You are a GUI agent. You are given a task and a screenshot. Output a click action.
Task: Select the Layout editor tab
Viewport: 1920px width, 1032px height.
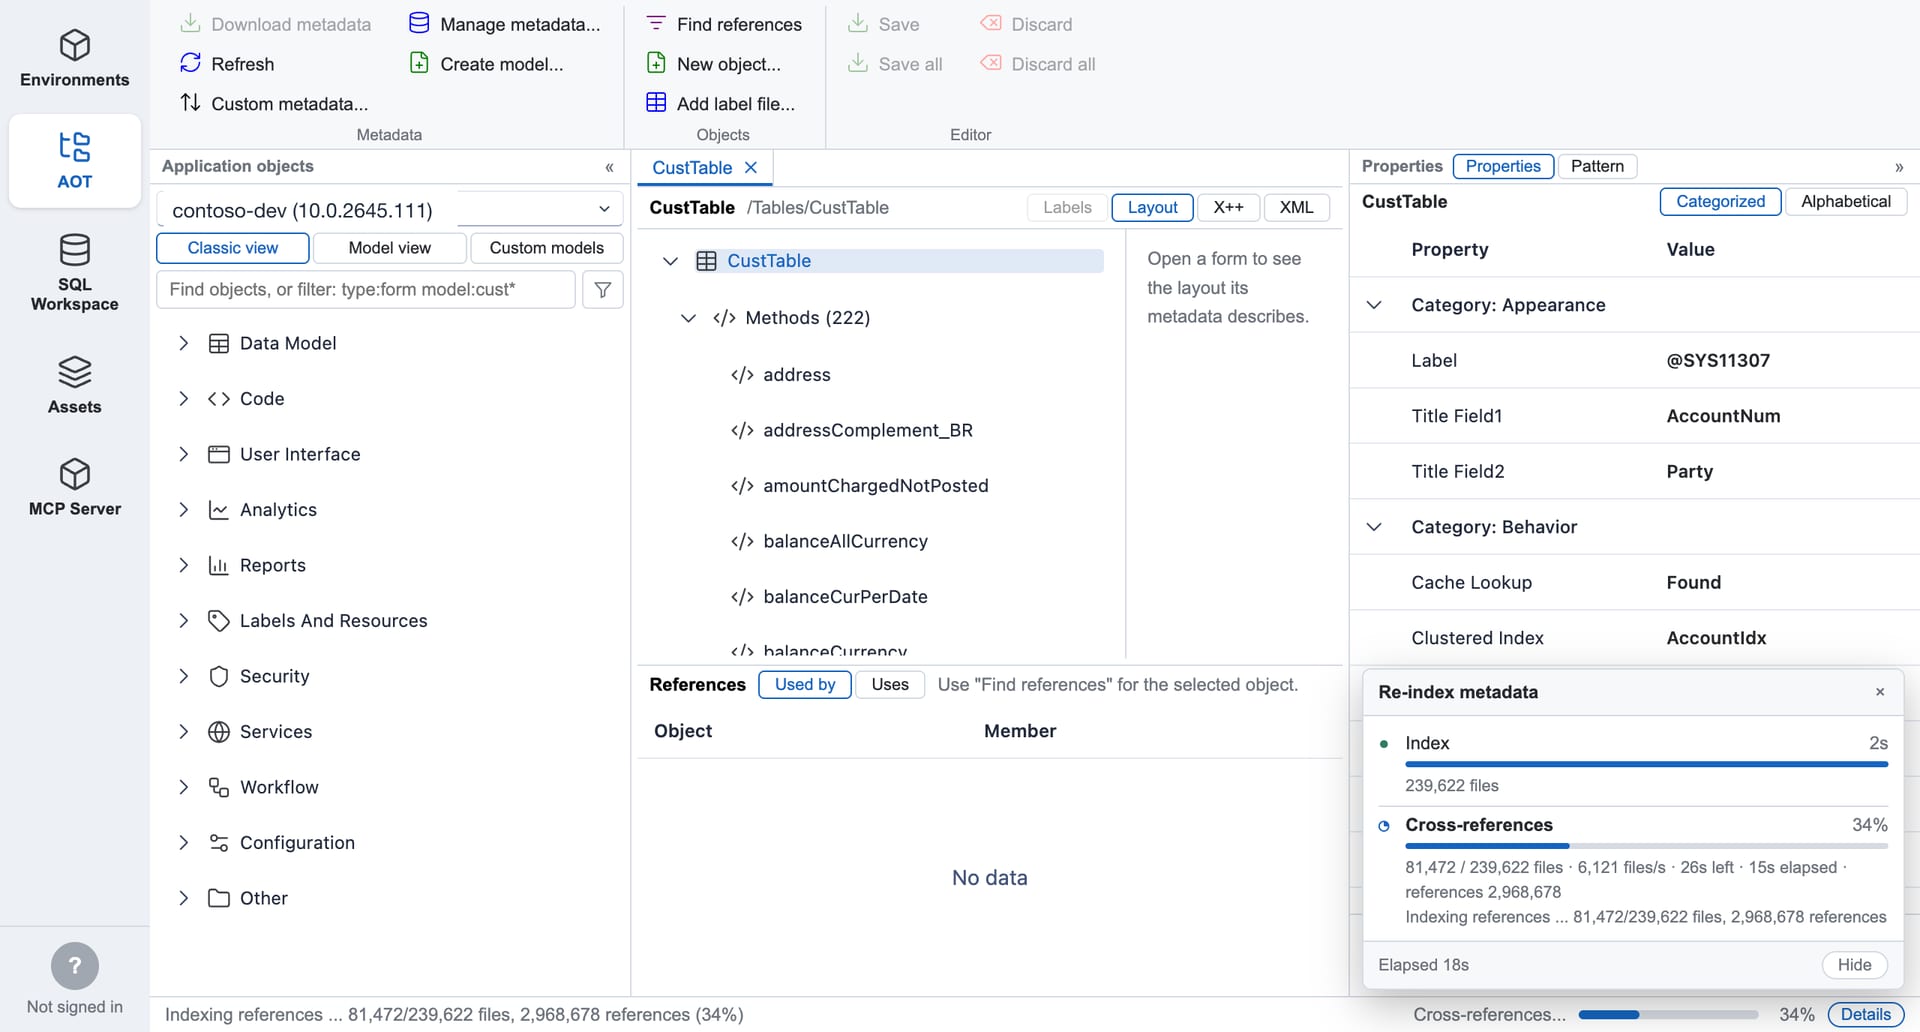coord(1152,207)
